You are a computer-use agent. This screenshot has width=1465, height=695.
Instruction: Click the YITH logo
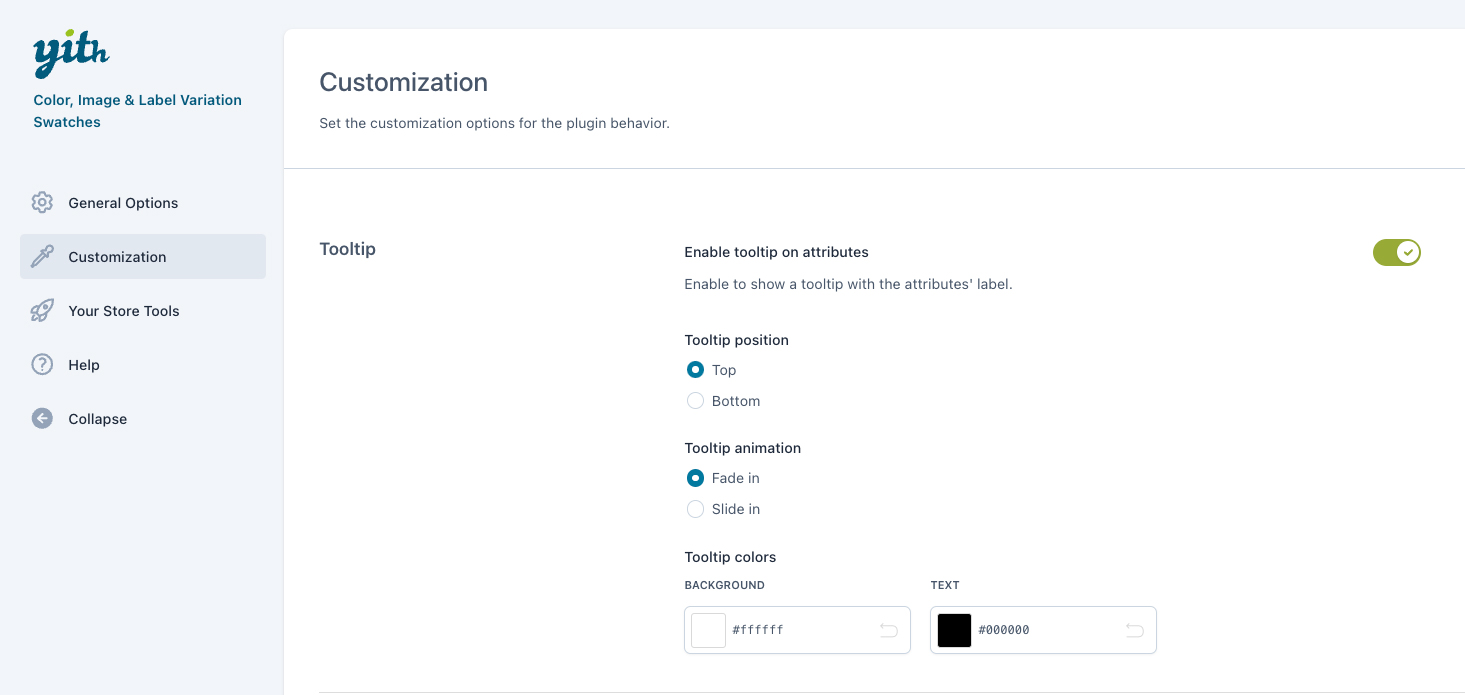tap(71, 54)
